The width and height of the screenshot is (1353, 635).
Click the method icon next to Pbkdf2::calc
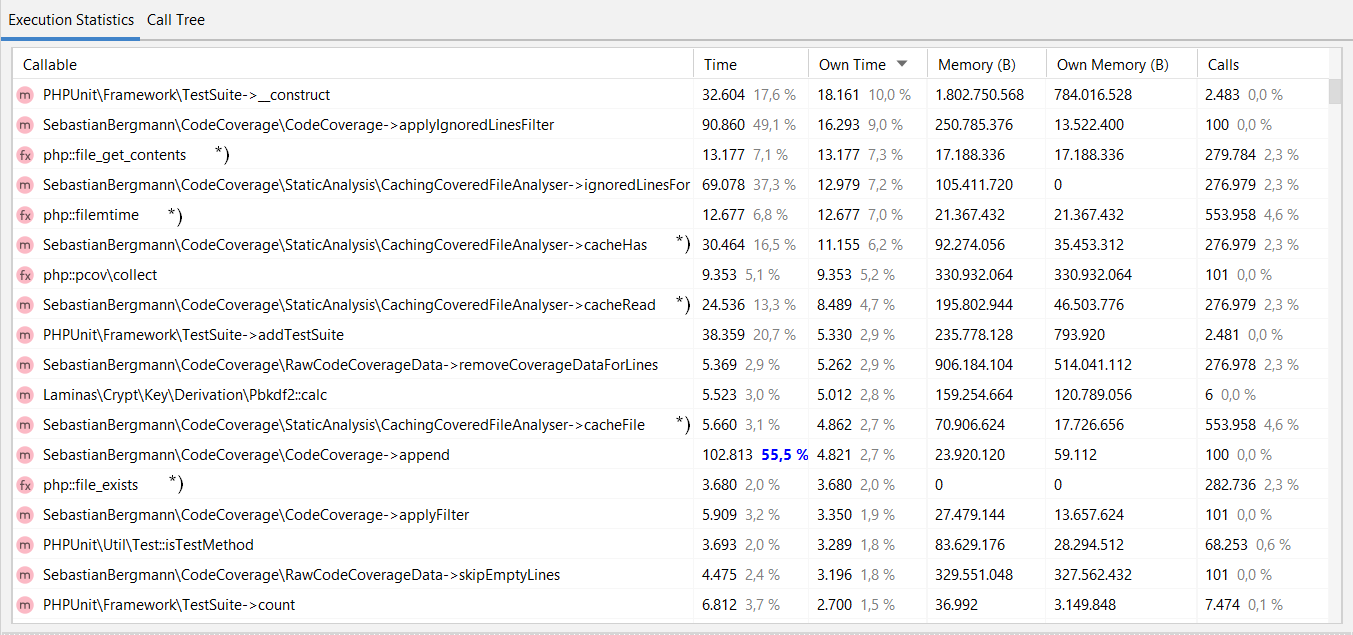(25, 394)
